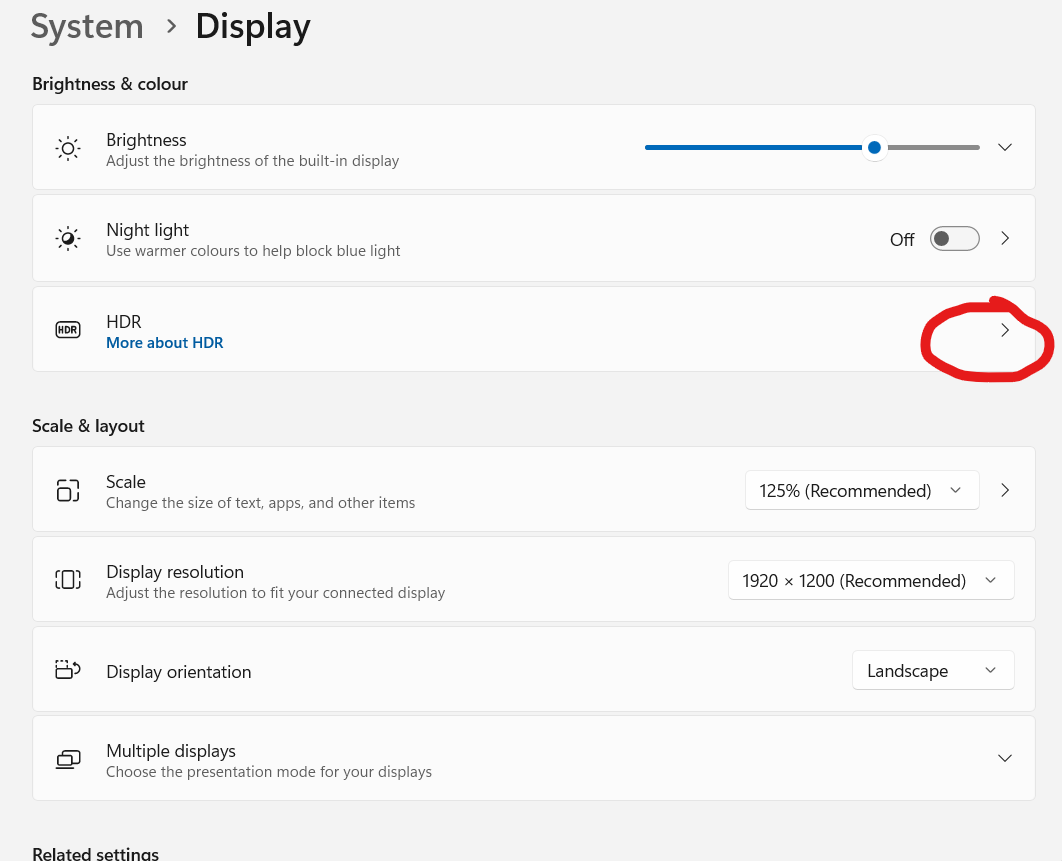1062x861 pixels.
Task: Click the Display orientation icon
Action: [x=68, y=670]
